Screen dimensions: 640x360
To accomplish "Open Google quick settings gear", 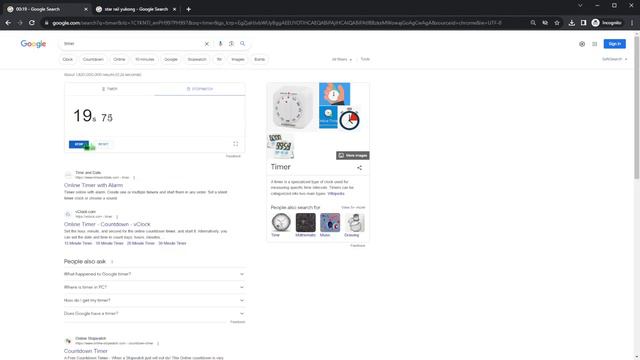I will [x=582, y=44].
